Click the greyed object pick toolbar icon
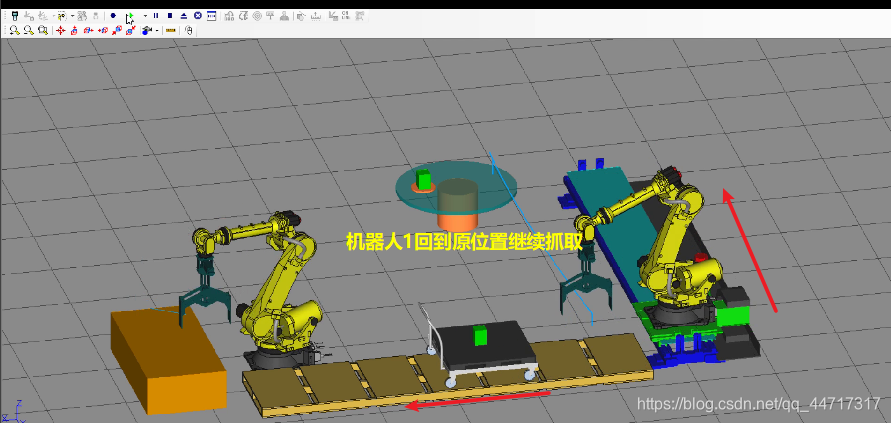Screen dimensions: 891x423 pos(301,16)
